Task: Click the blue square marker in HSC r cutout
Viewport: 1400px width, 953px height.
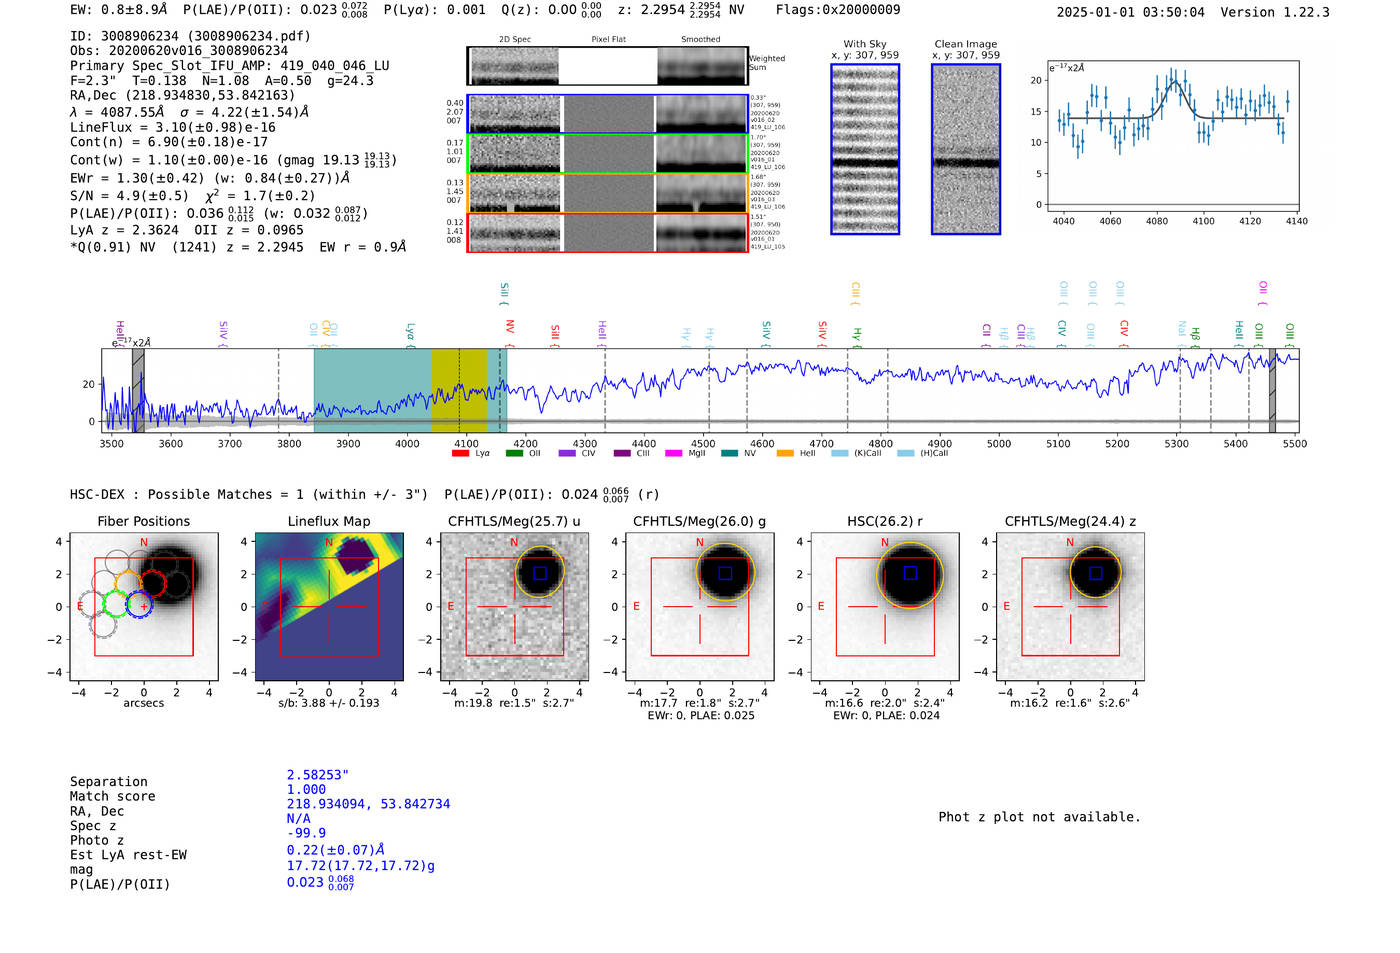Action: 910,573
